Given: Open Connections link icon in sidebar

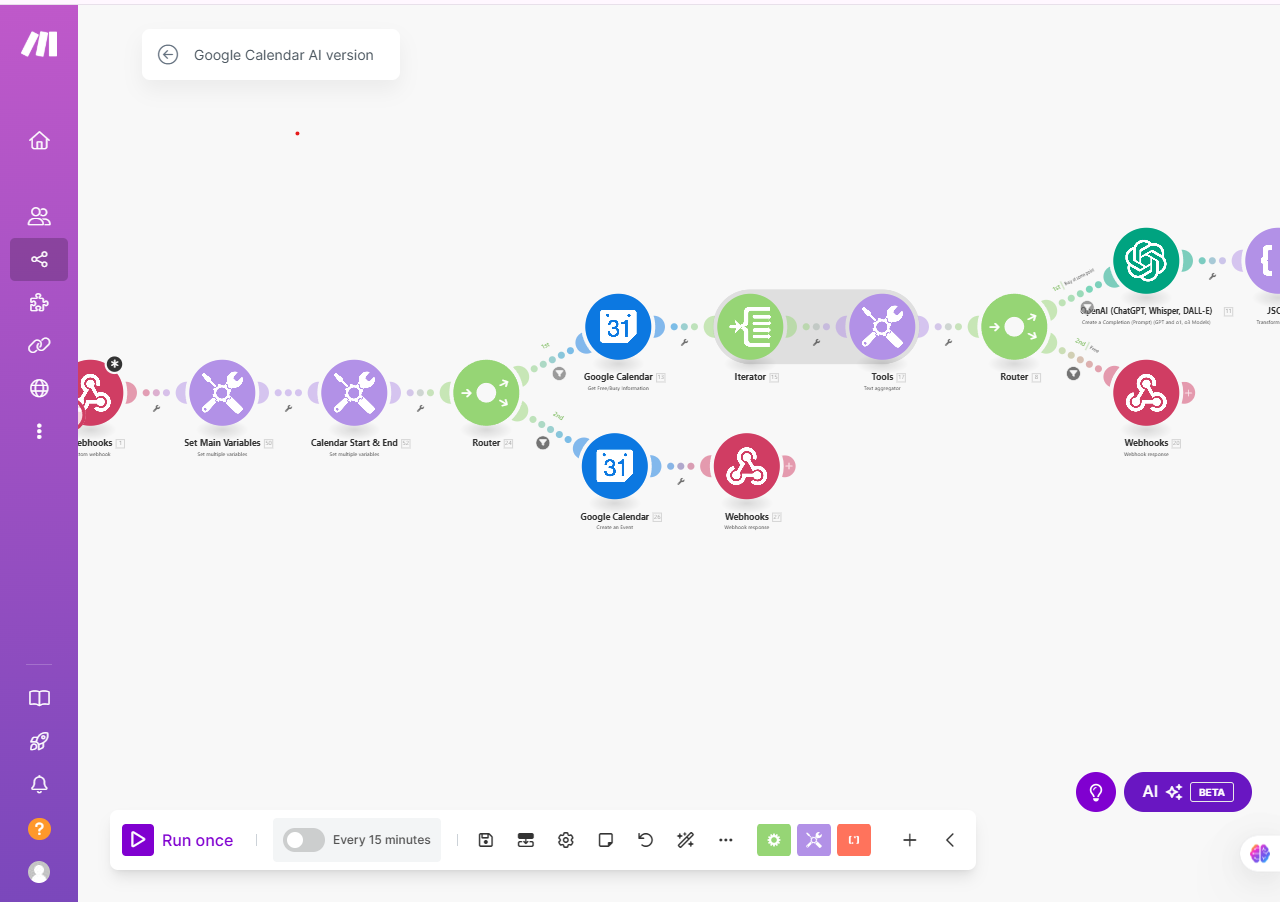Looking at the screenshot, I should tap(39, 346).
